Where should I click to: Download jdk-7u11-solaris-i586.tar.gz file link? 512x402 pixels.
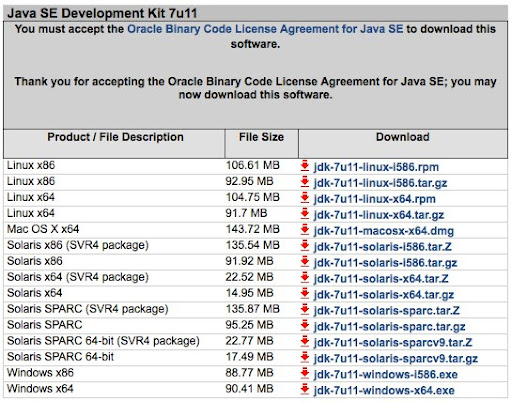pos(385,263)
